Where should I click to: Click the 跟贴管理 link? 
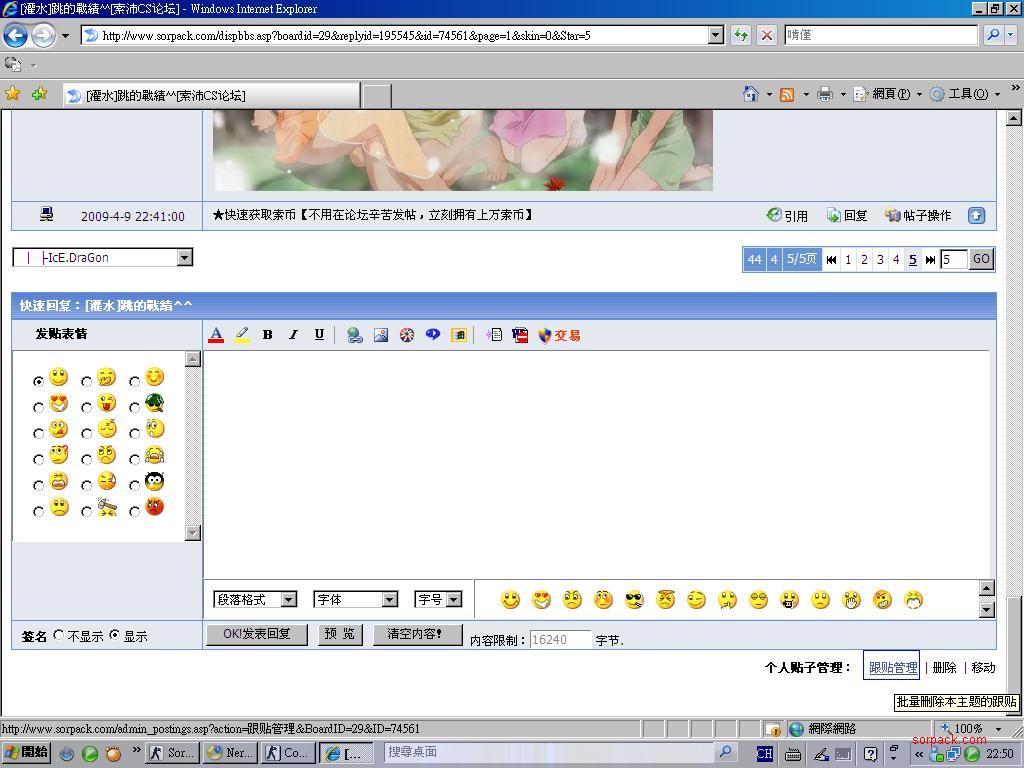(x=892, y=667)
